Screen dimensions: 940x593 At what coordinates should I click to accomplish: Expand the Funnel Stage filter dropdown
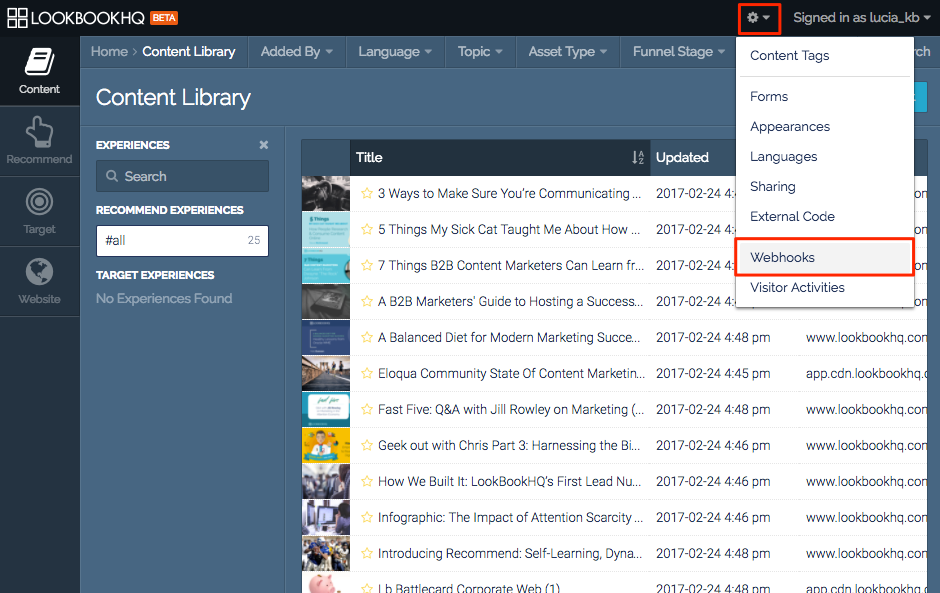pos(679,52)
